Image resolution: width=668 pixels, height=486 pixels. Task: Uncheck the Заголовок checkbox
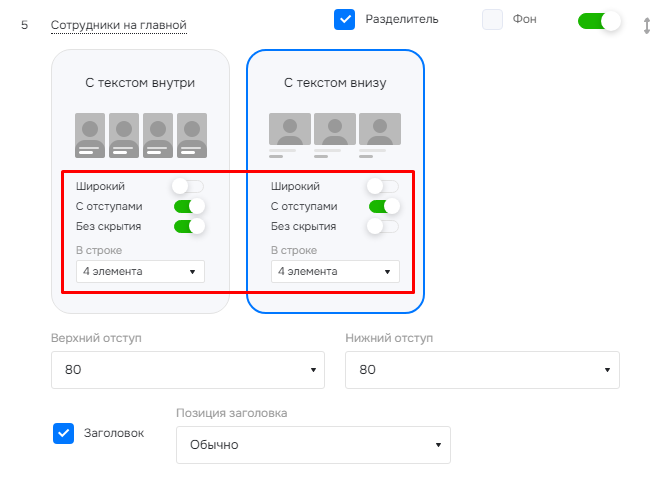pos(63,433)
